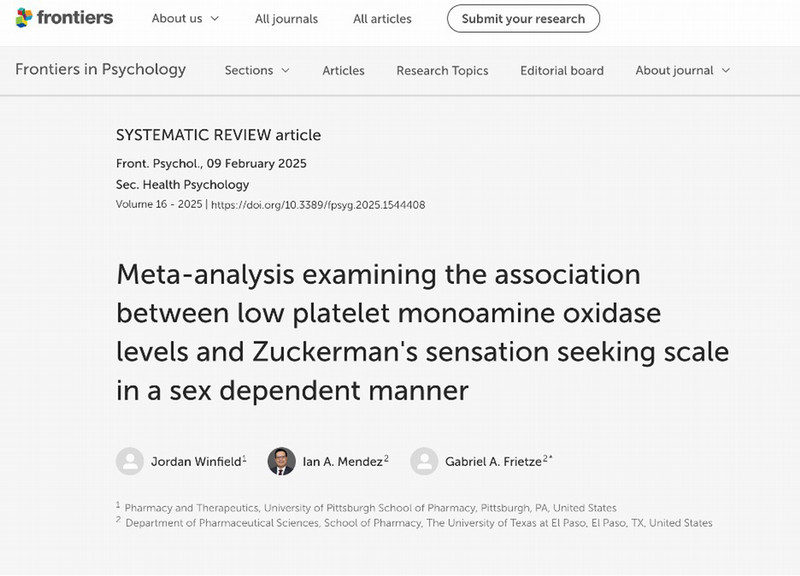Click Jordan Winfield's avatar placeholder icon
800x576 pixels.
click(129, 461)
